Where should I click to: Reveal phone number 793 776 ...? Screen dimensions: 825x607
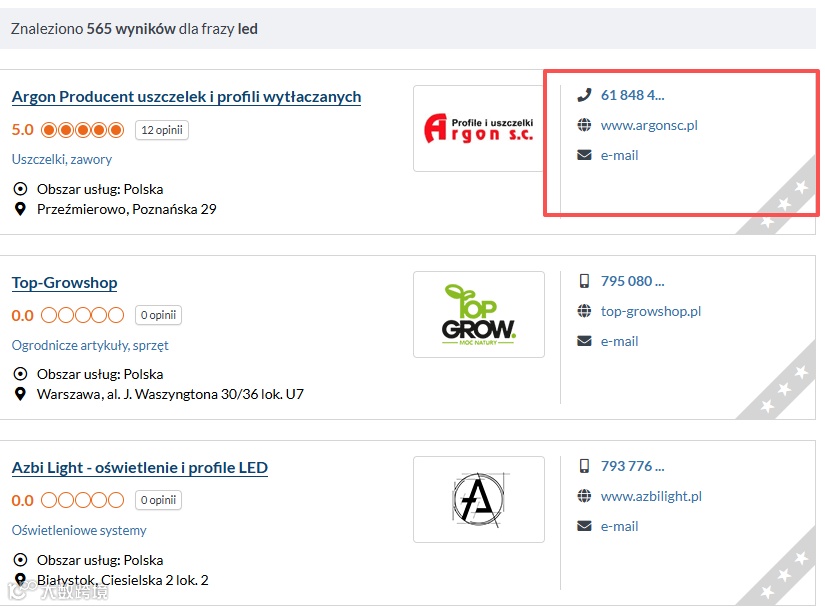[x=632, y=466]
